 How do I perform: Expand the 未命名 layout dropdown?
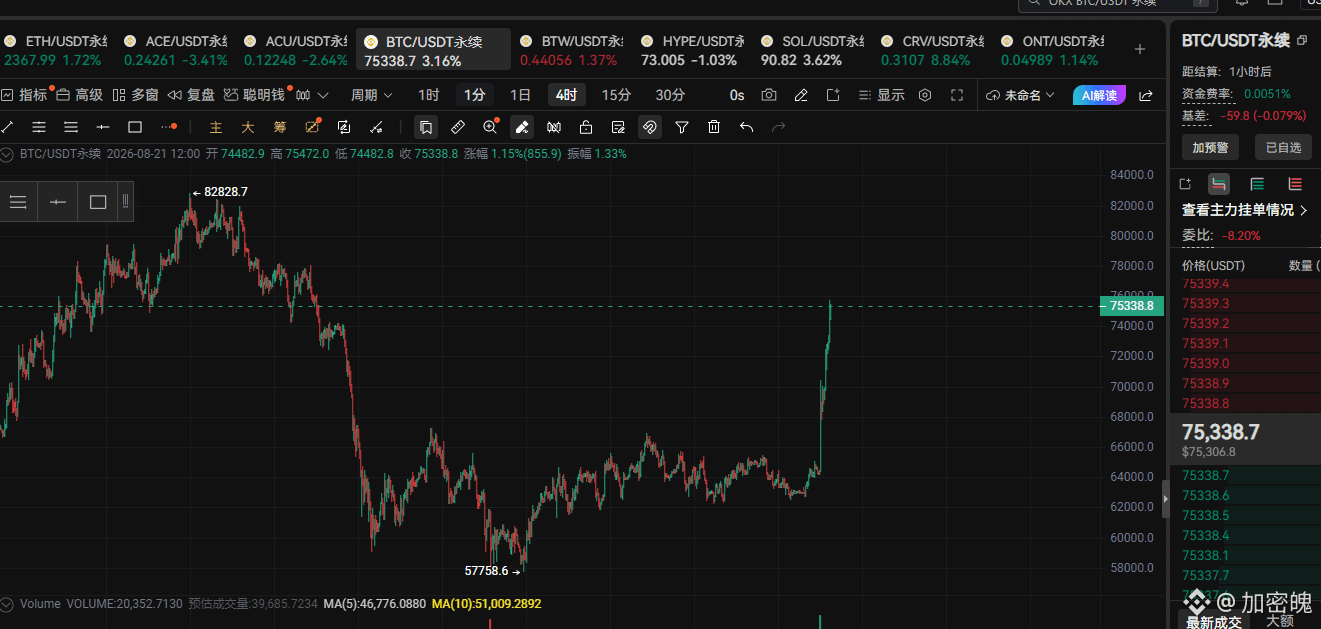pos(1020,95)
